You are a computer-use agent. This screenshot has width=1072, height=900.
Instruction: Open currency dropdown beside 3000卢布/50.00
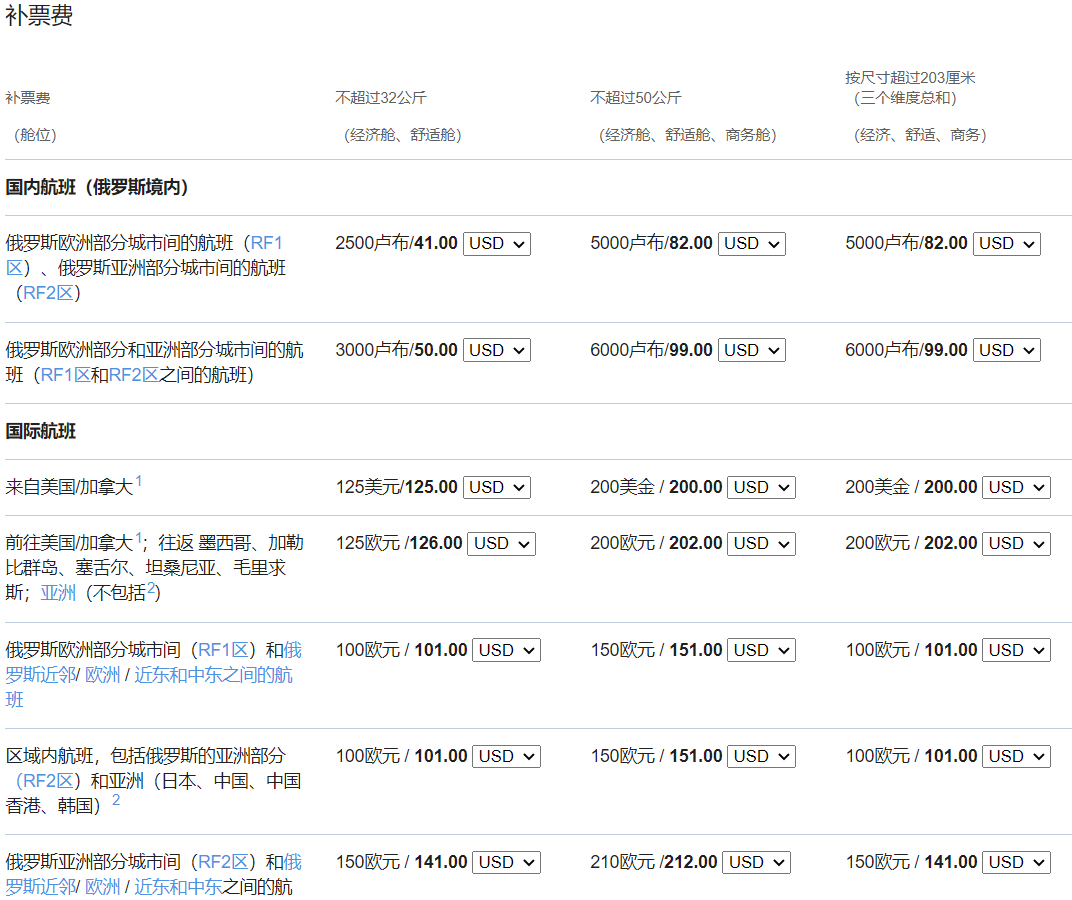pyautogui.click(x=496, y=350)
